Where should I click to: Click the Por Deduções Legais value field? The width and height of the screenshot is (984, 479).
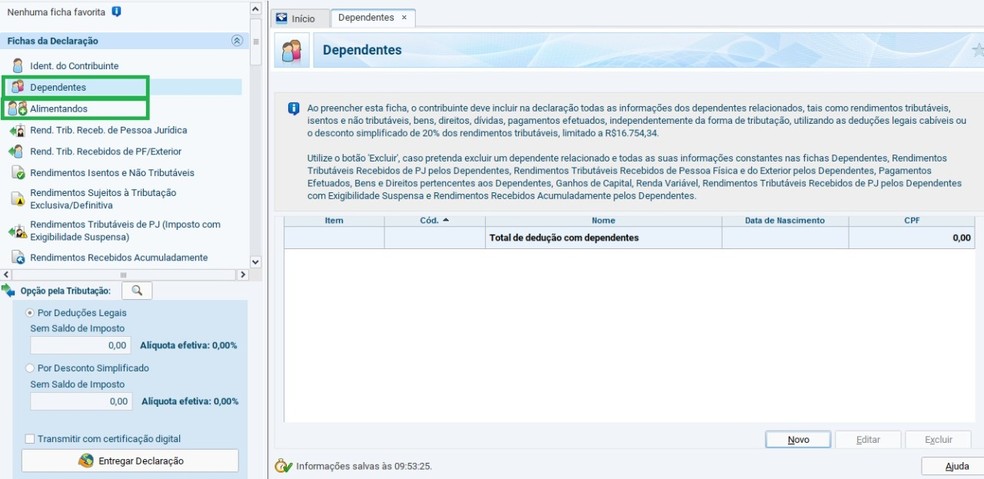pyautogui.click(x=80, y=345)
